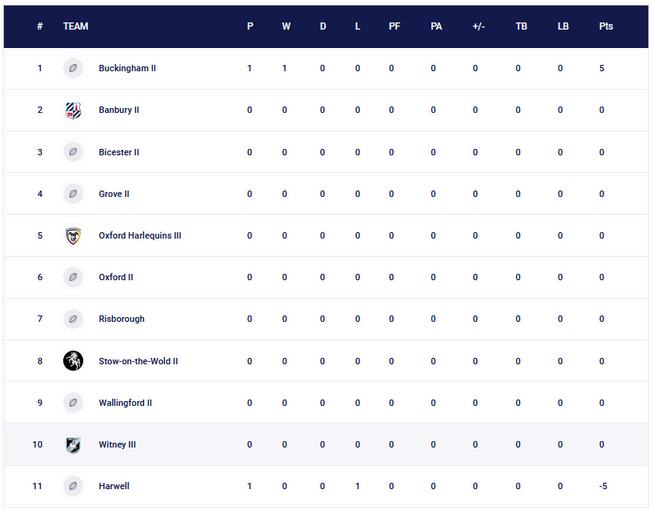Image resolution: width=653 pixels, height=514 pixels.
Task: Click the Oxford Harlequins III club crest
Action: [x=73, y=236]
